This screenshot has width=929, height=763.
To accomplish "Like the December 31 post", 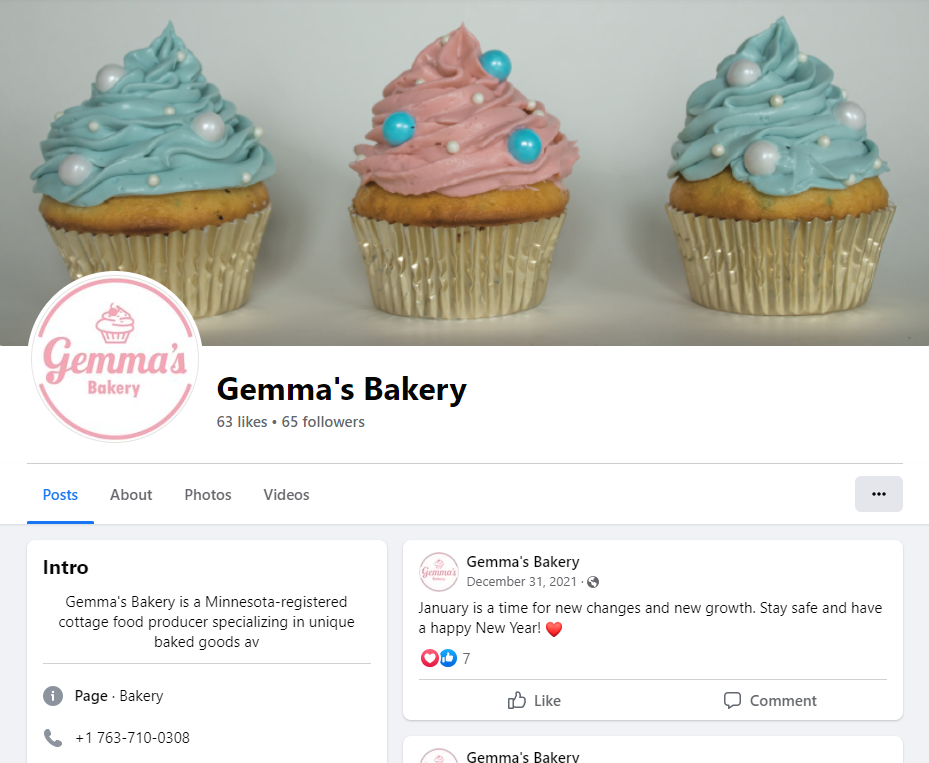I will click(534, 701).
